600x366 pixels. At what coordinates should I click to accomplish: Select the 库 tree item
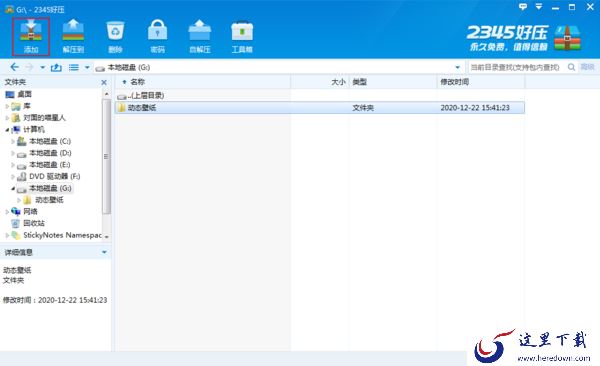coord(27,106)
